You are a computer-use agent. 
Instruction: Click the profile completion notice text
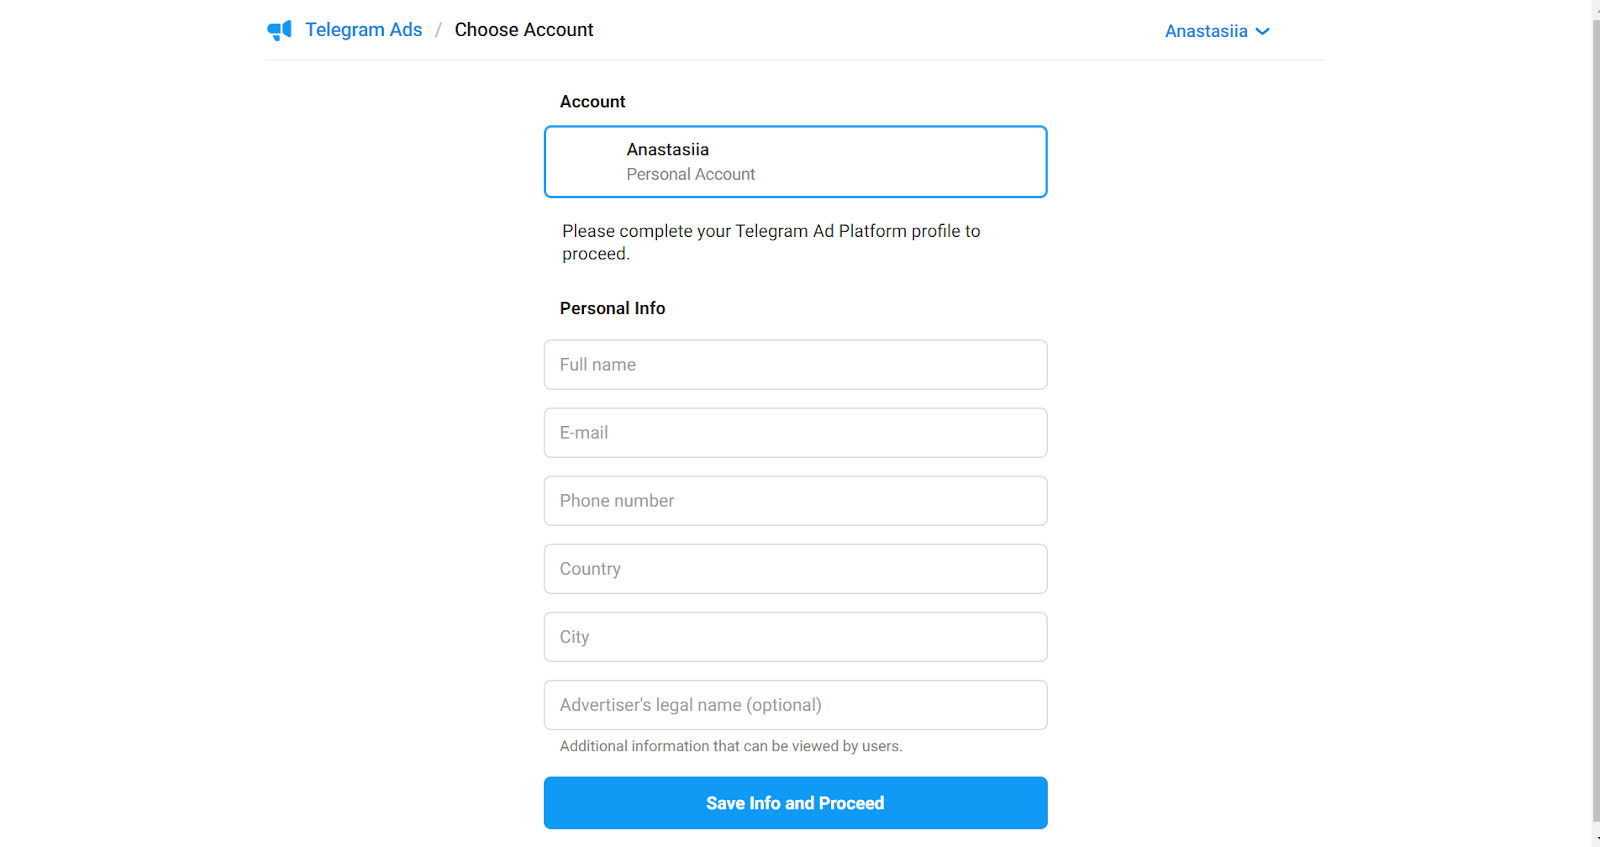pyautogui.click(x=771, y=241)
